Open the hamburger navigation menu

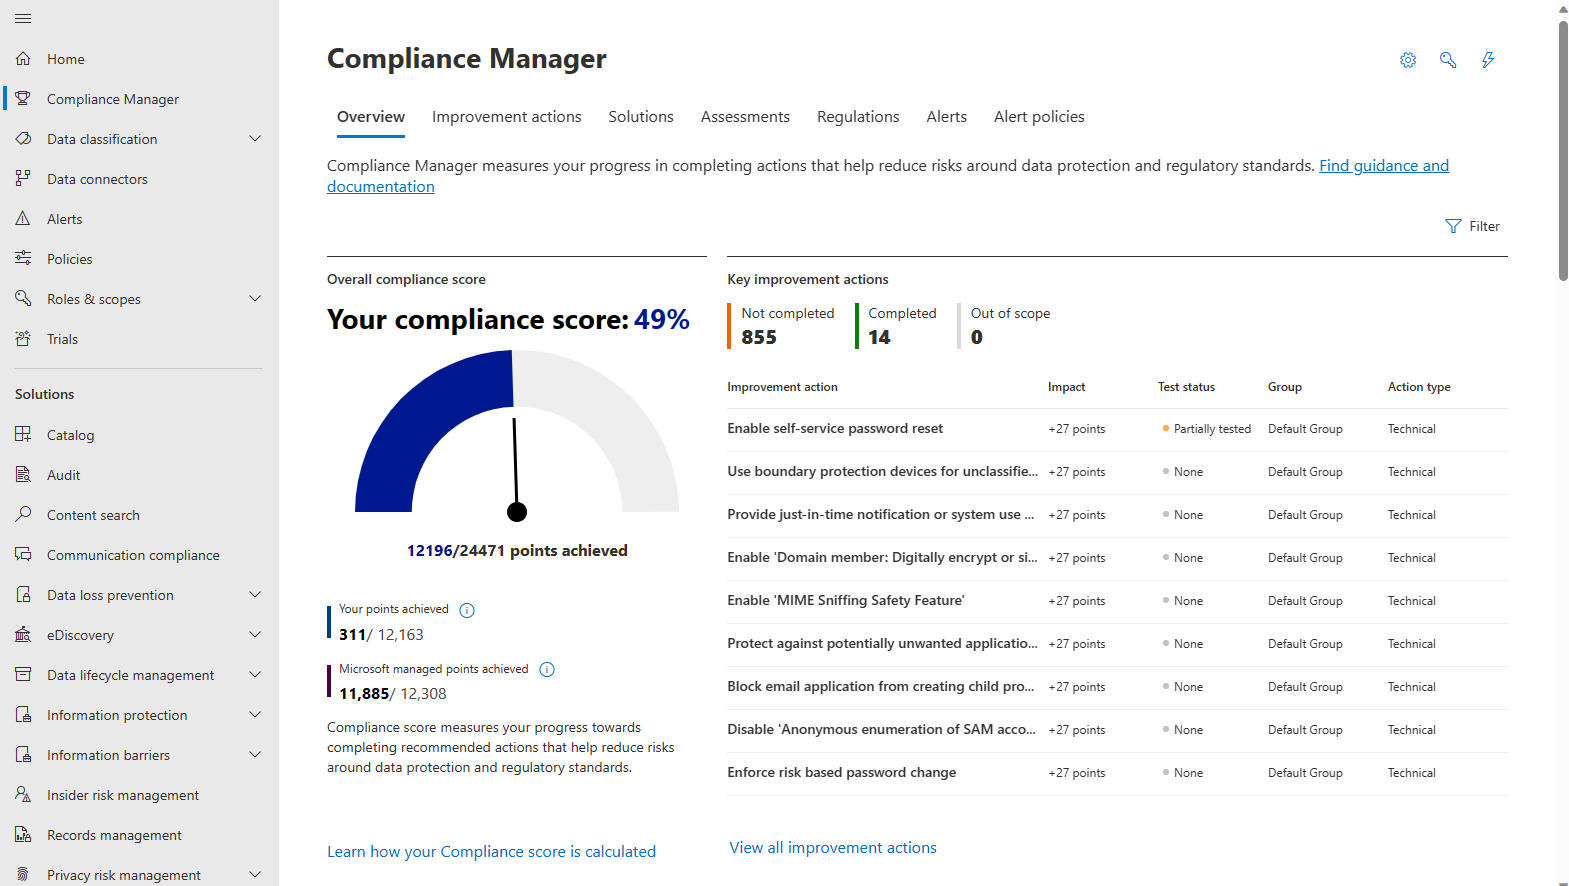click(23, 18)
